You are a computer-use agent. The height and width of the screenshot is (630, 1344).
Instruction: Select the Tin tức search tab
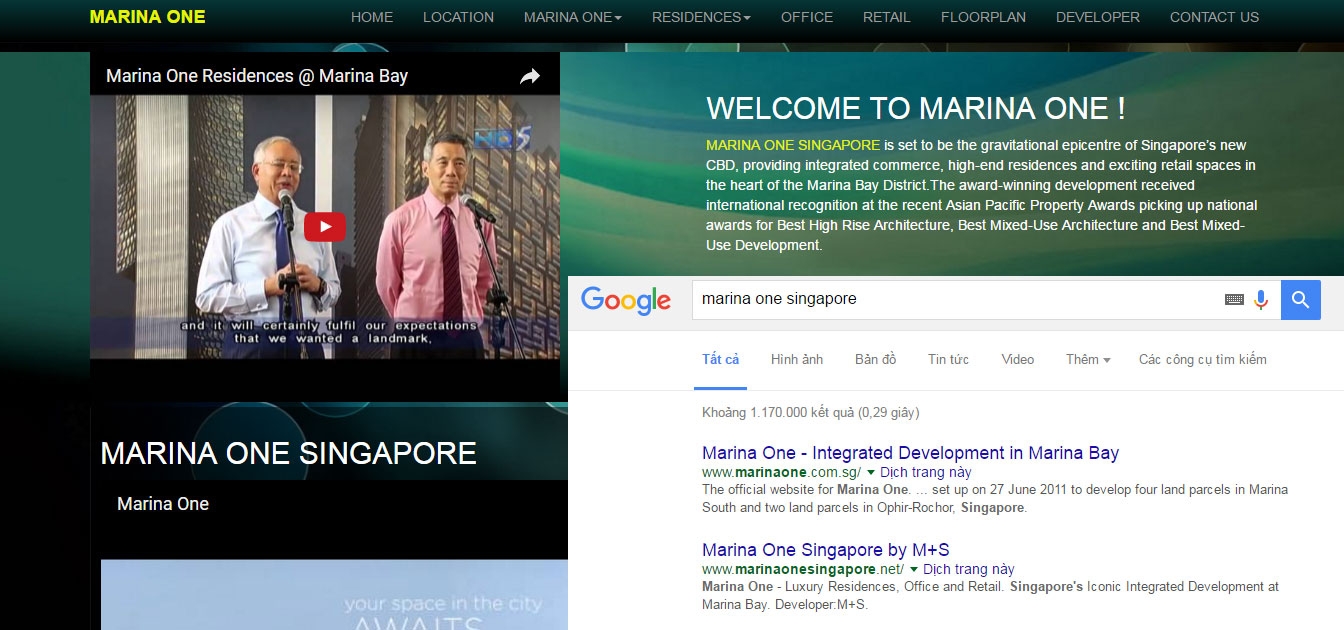948,359
